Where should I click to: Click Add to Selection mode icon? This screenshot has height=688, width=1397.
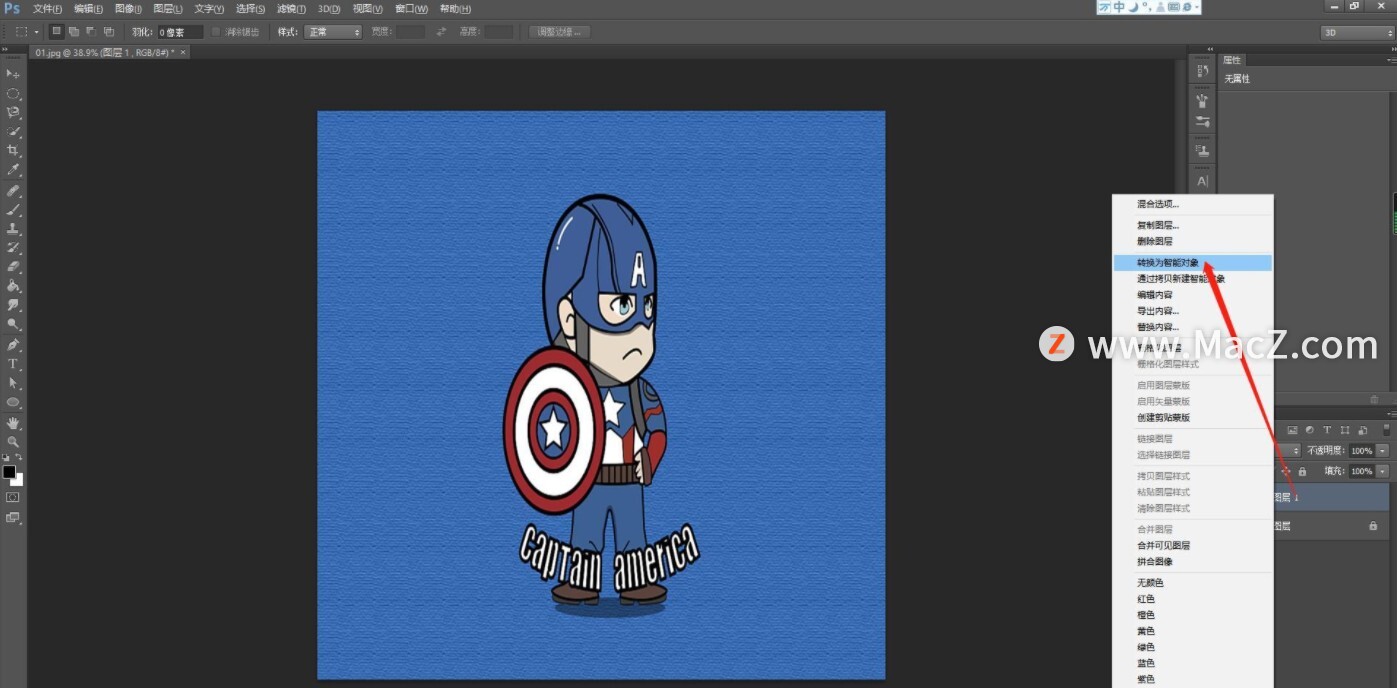[x=74, y=32]
